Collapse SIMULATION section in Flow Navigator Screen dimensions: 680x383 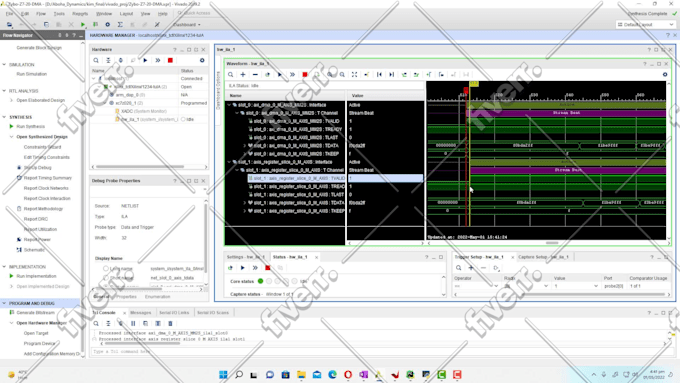[x=4, y=65]
